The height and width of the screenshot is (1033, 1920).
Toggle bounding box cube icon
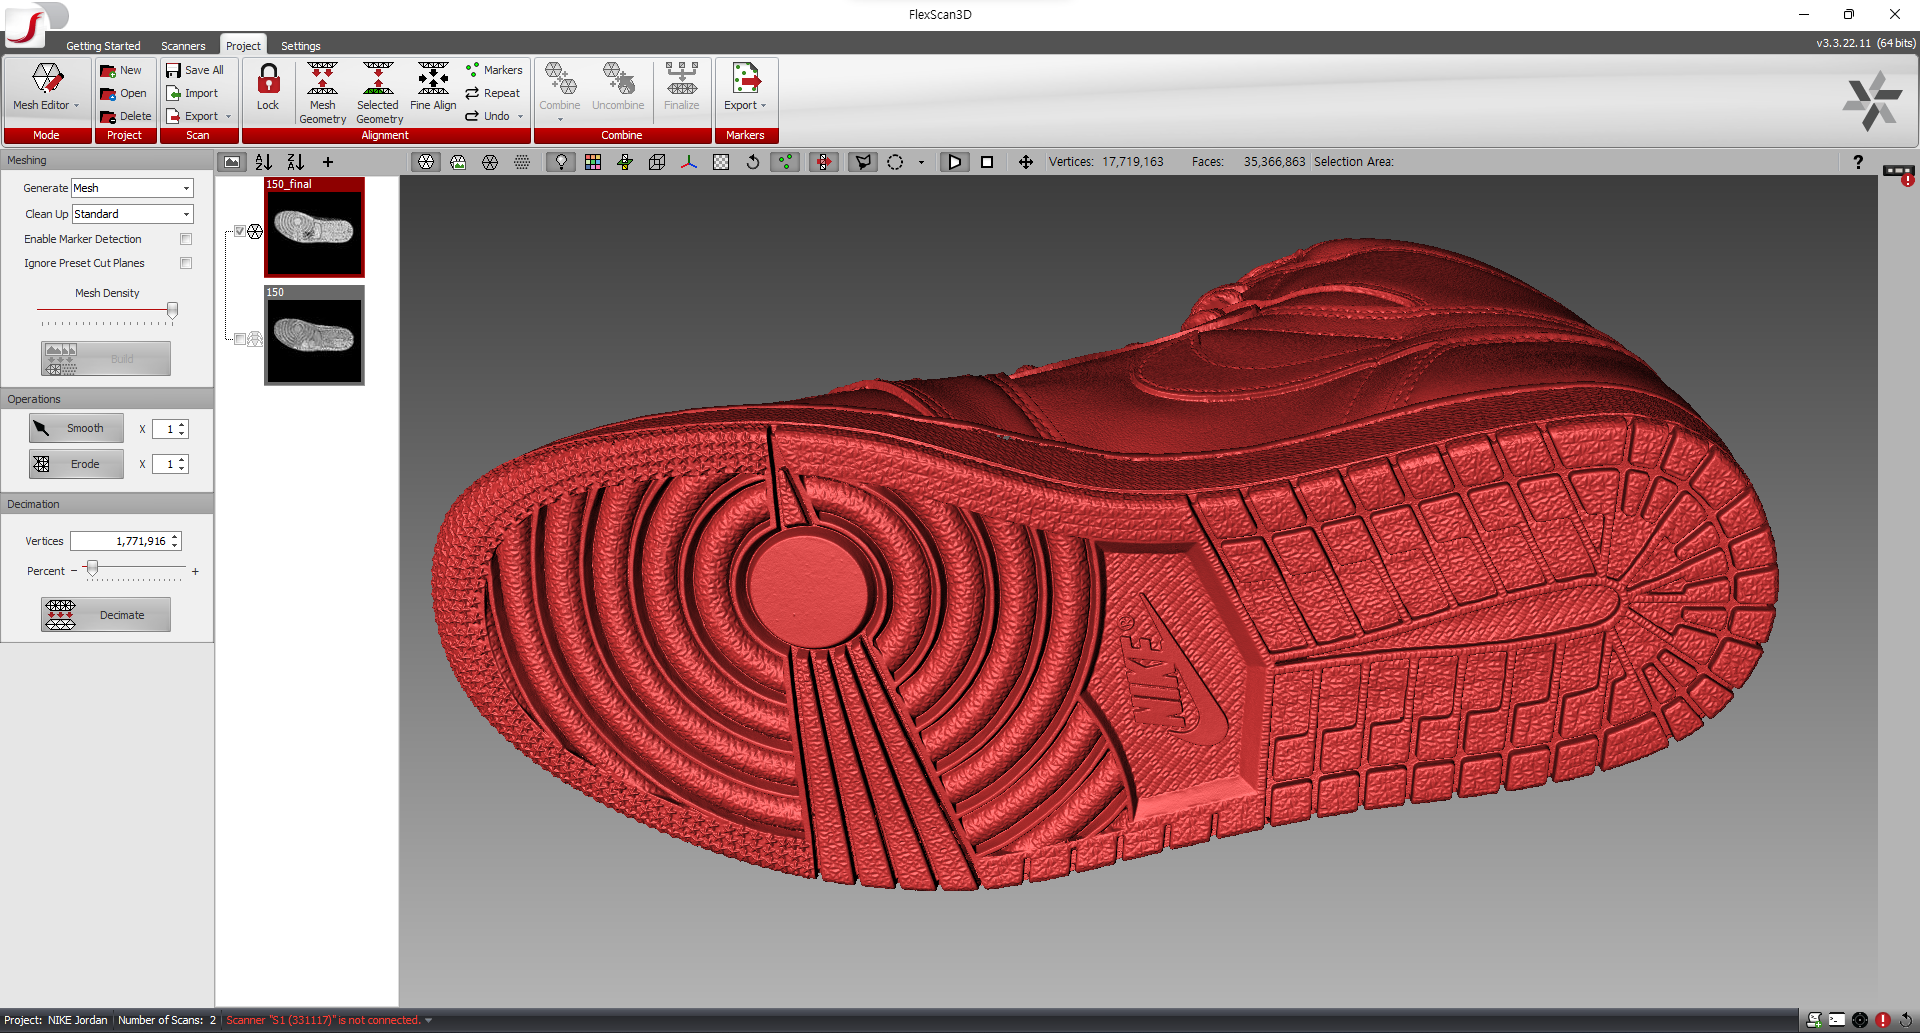coord(657,162)
